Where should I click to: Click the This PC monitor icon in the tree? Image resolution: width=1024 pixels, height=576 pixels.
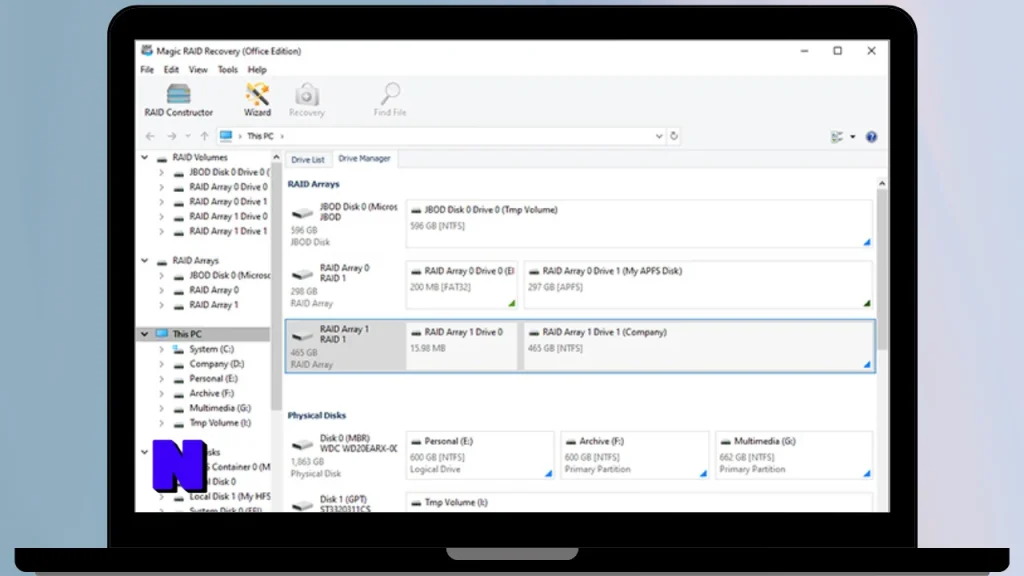point(162,334)
